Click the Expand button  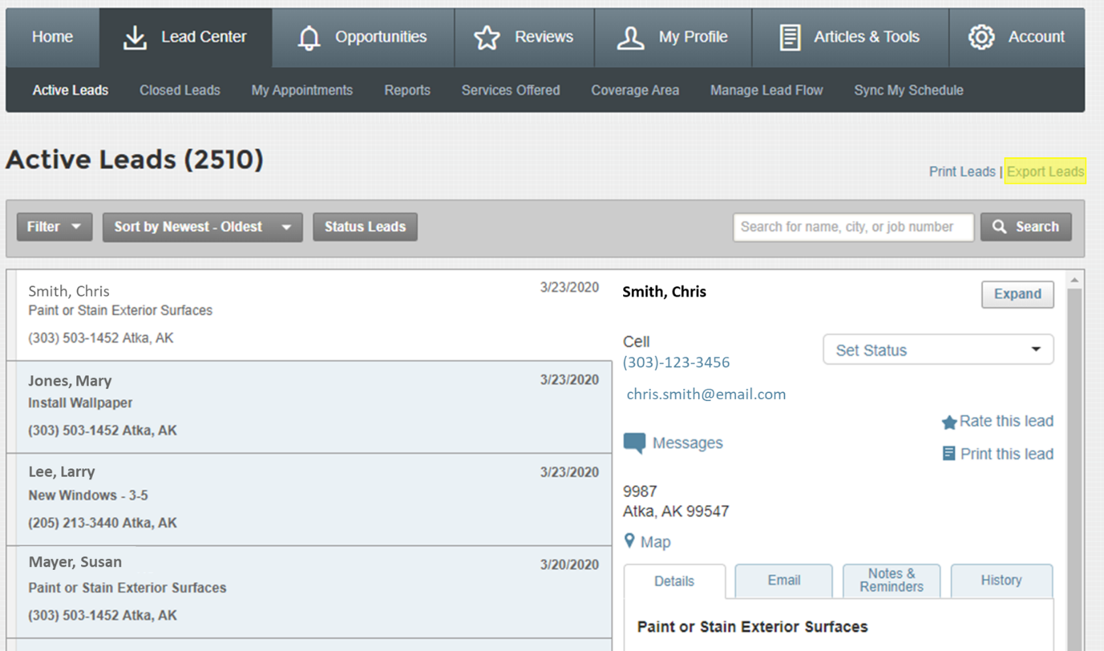pyautogui.click(x=1017, y=294)
